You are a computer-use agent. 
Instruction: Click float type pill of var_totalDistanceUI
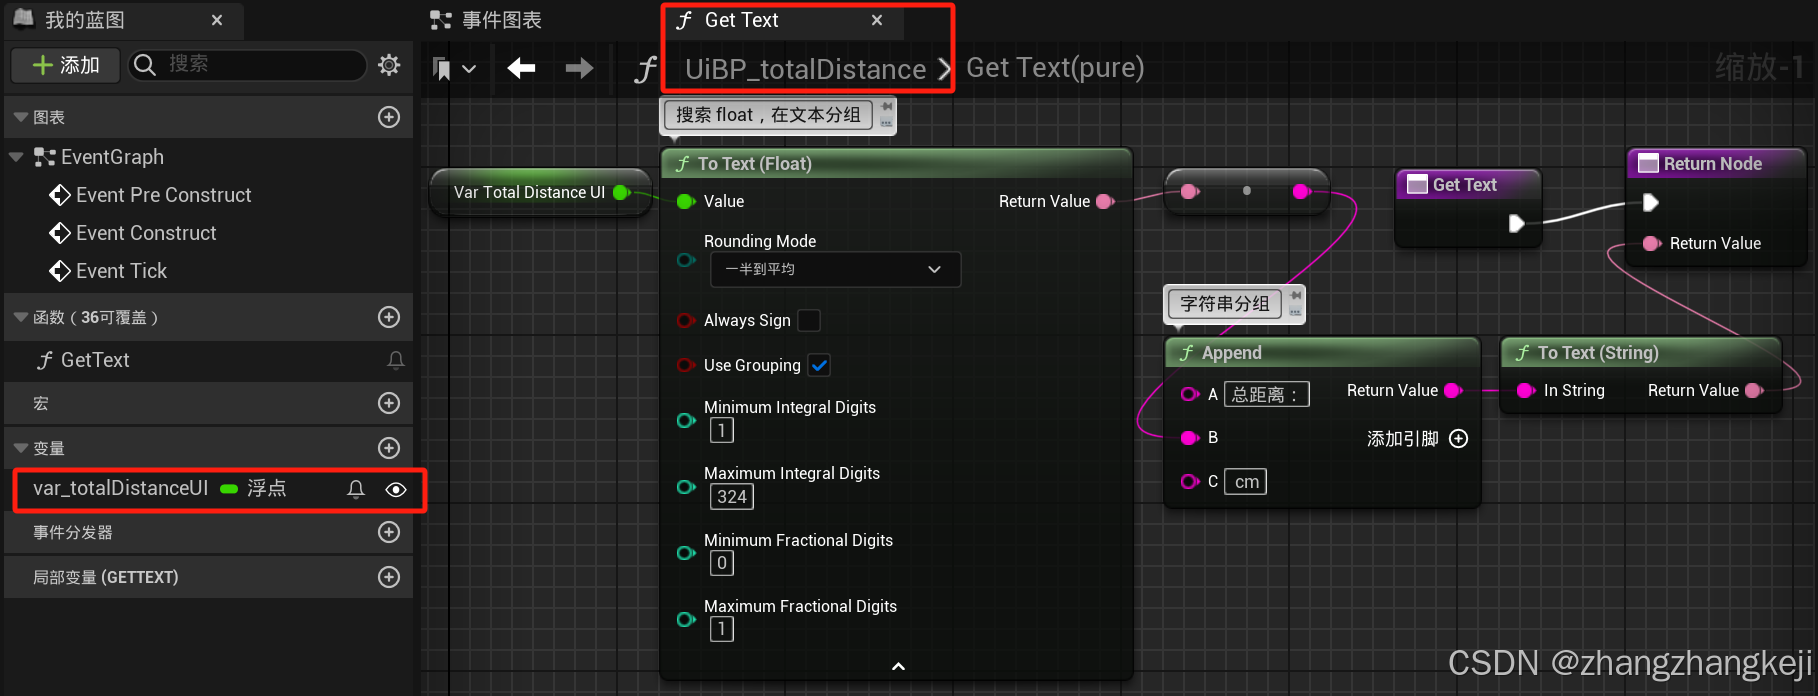coord(229,489)
